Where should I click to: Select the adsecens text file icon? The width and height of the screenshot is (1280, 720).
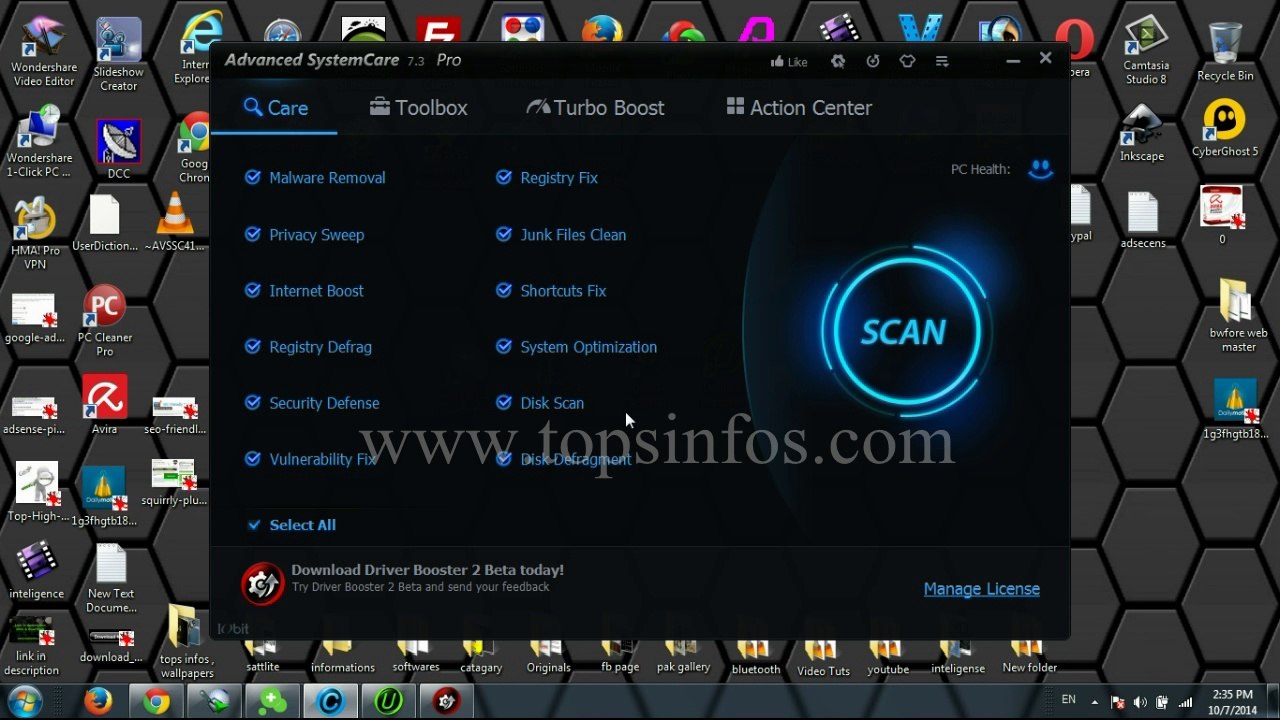[1142, 220]
